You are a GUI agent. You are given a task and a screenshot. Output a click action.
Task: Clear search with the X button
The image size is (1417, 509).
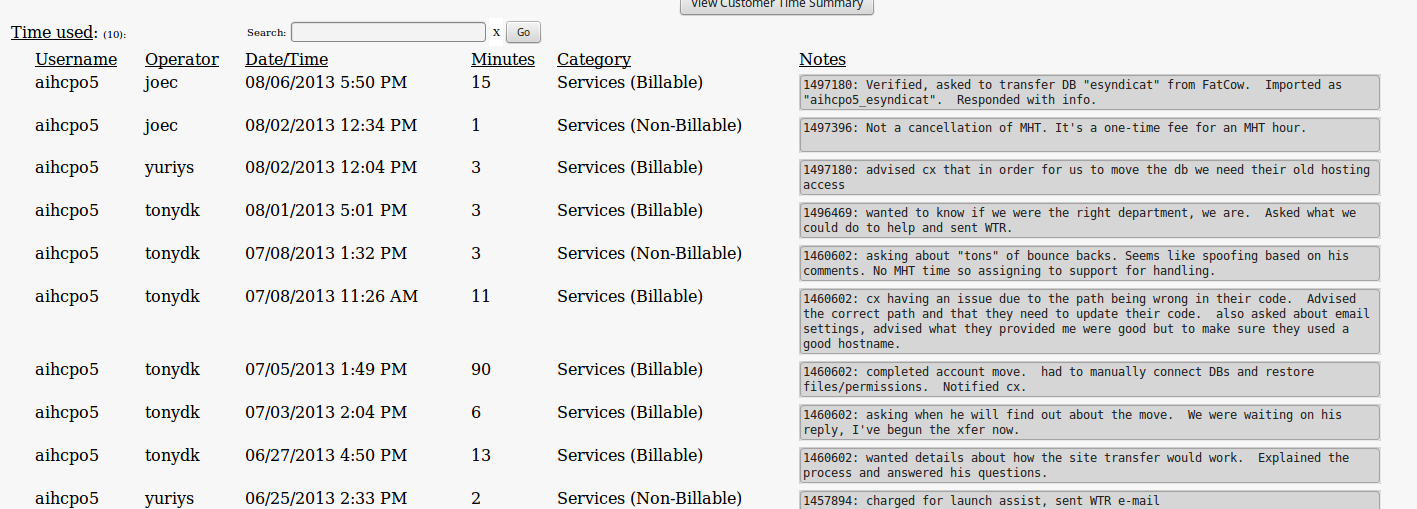[496, 32]
